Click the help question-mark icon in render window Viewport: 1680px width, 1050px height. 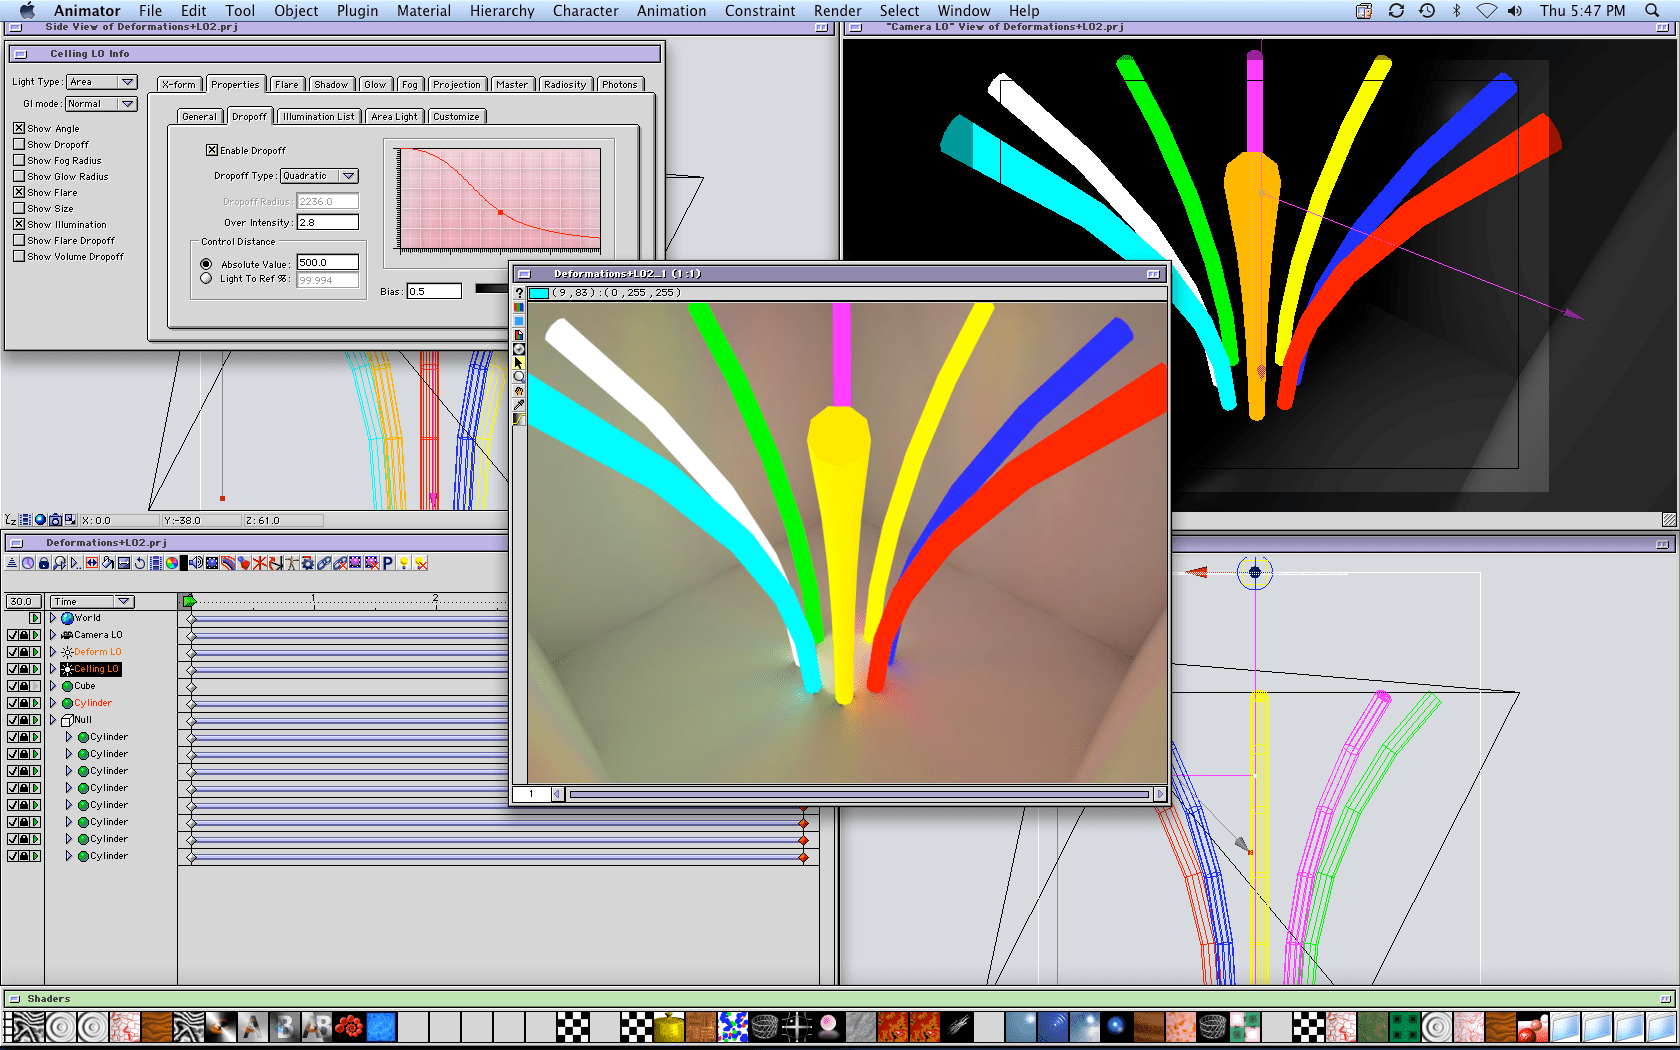[519, 293]
